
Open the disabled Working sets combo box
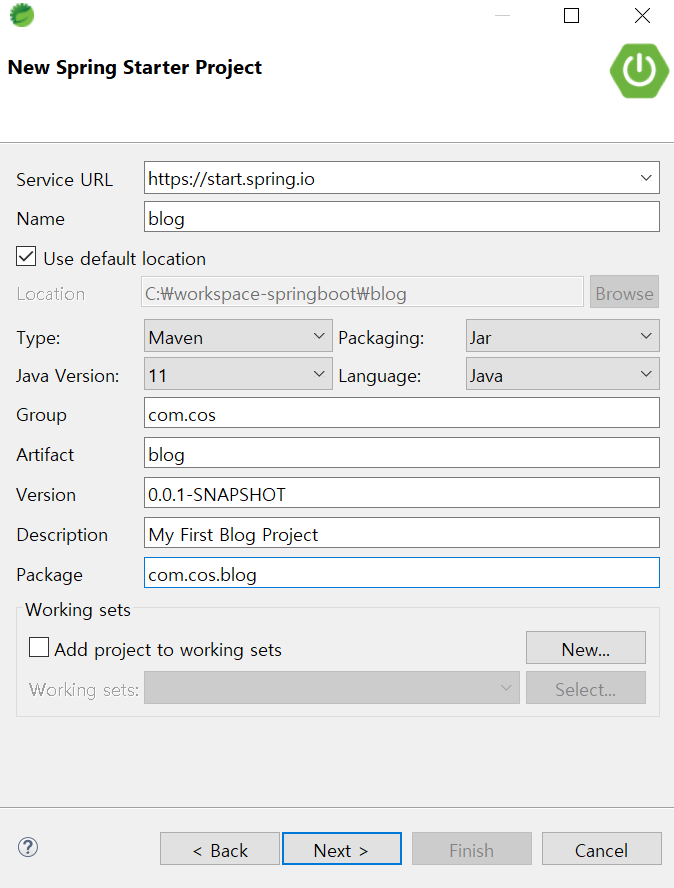coord(331,688)
